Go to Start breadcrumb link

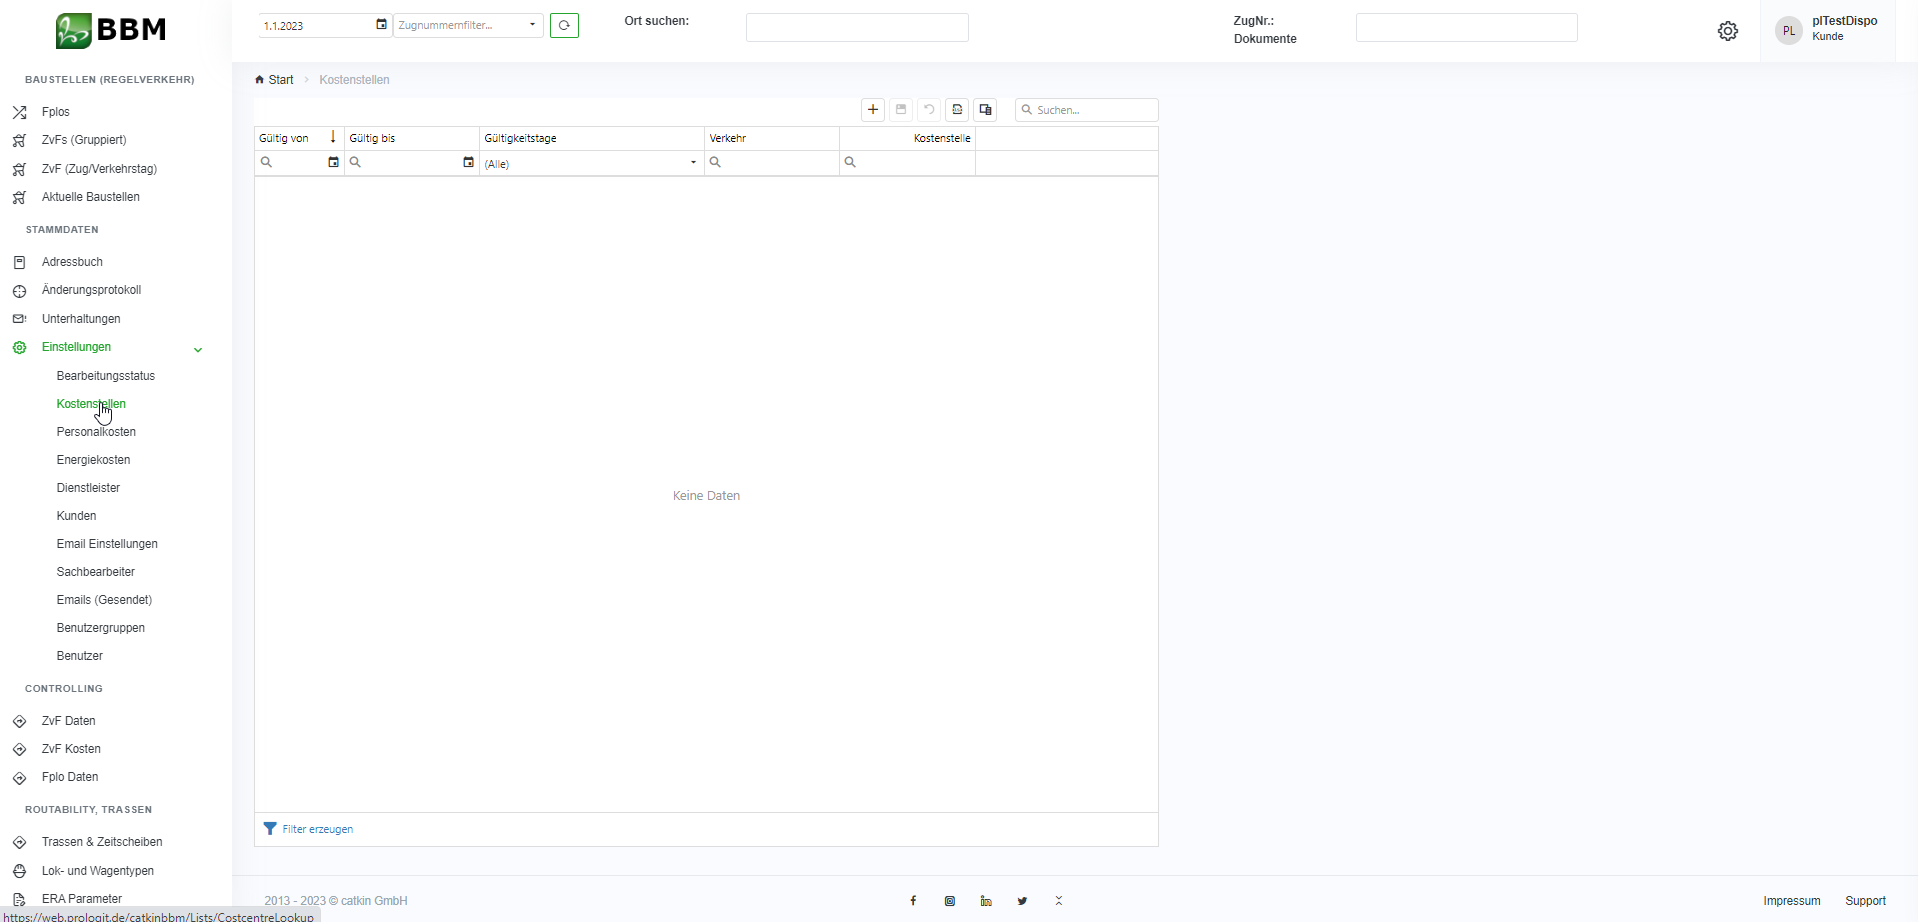coord(280,80)
